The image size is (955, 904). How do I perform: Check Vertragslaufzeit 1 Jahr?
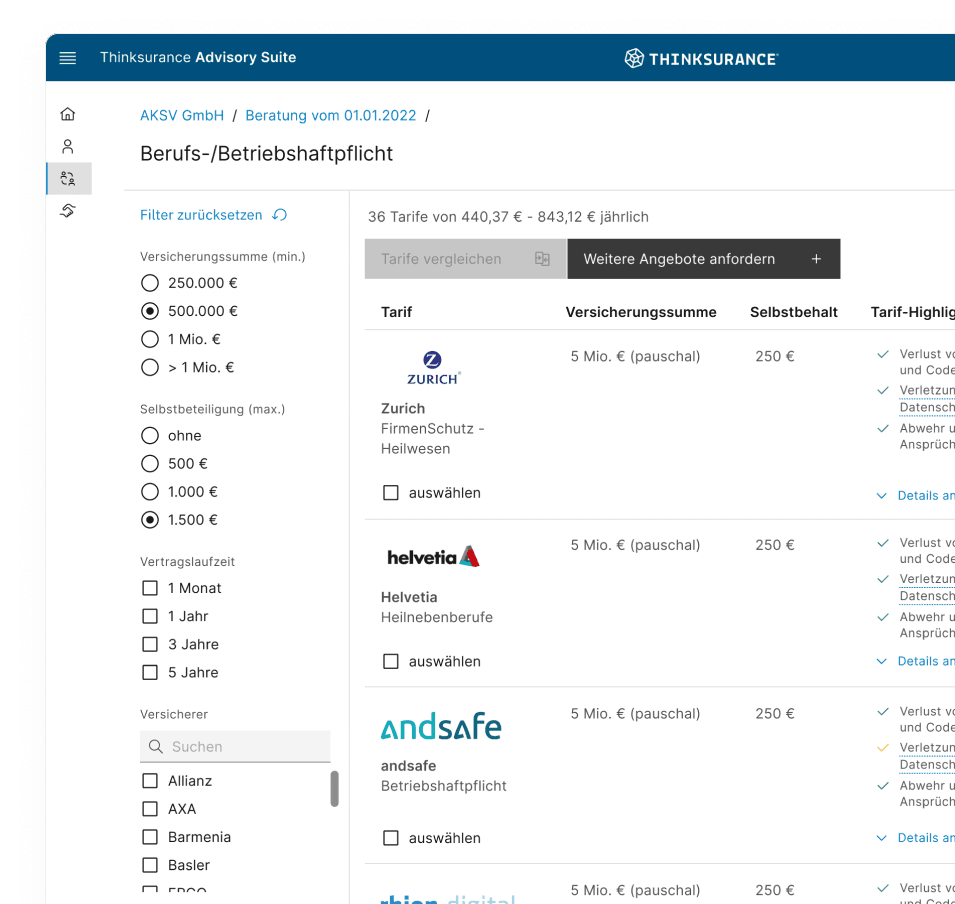point(150,616)
